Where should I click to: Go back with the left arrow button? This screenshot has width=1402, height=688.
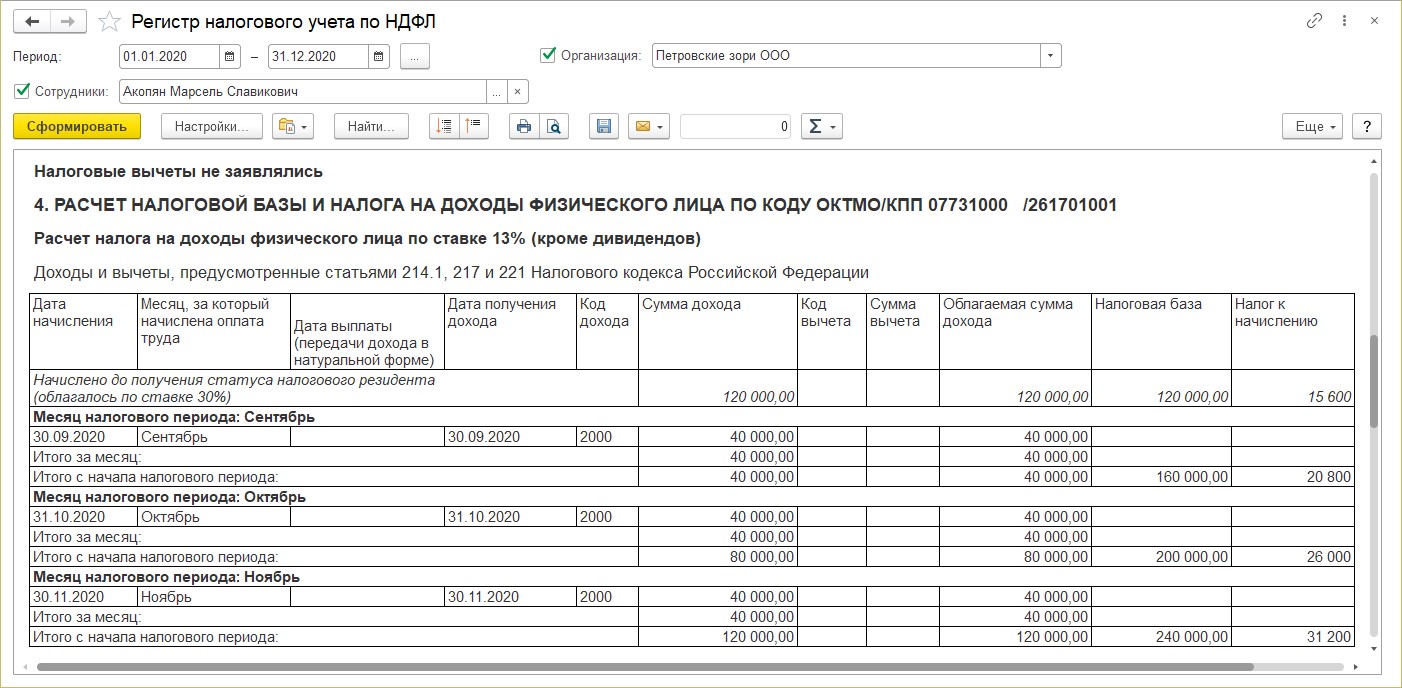32,21
